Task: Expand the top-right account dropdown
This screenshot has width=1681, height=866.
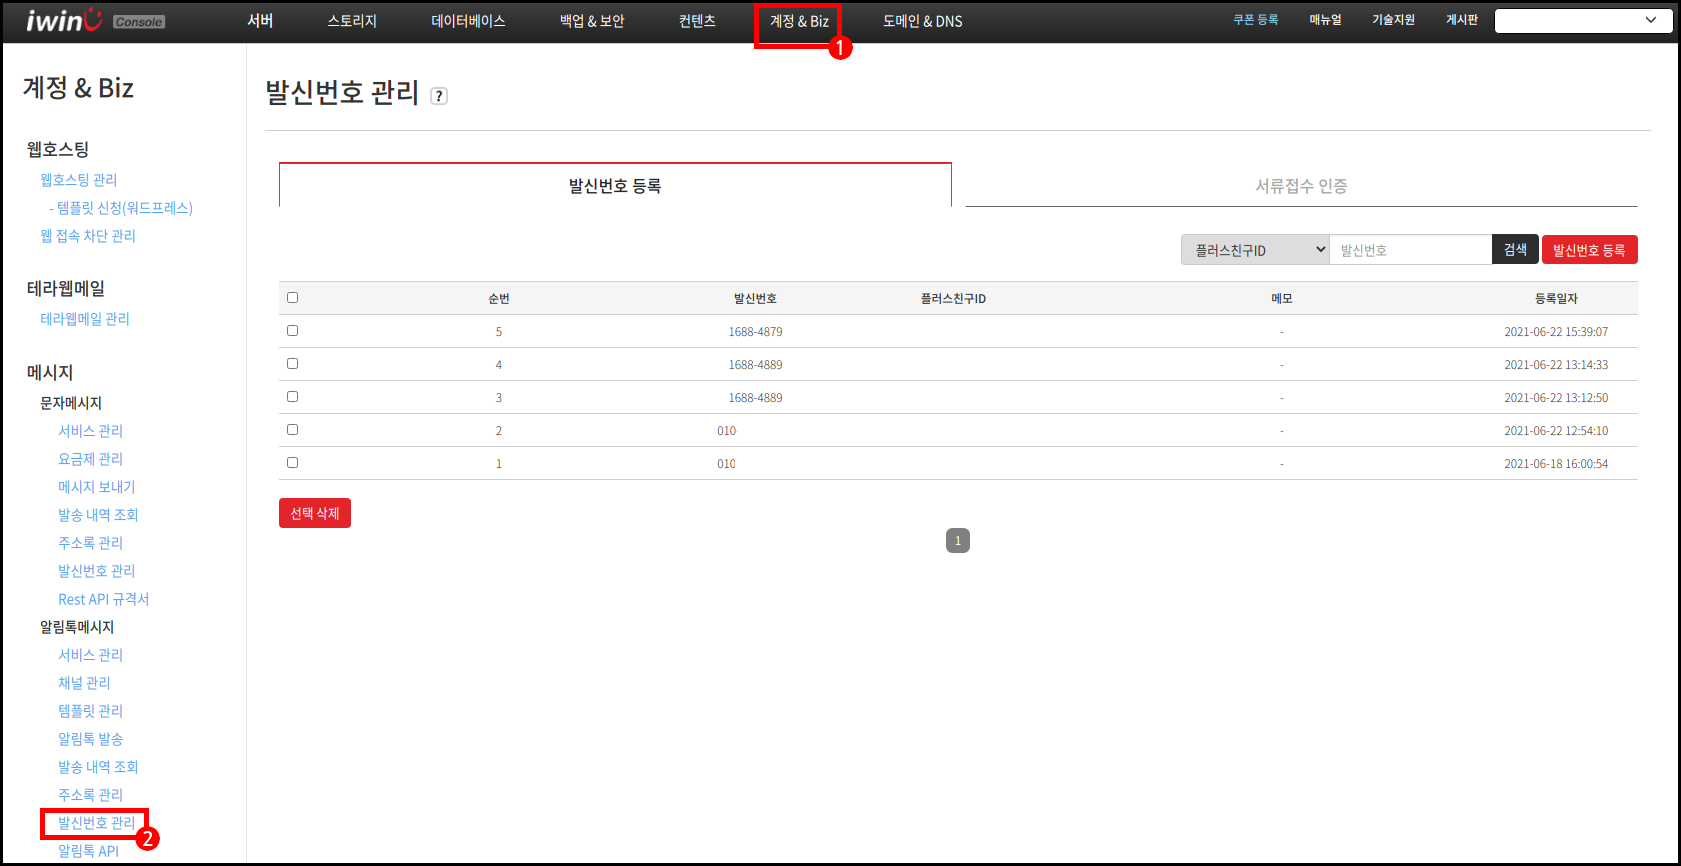Action: (x=1583, y=21)
